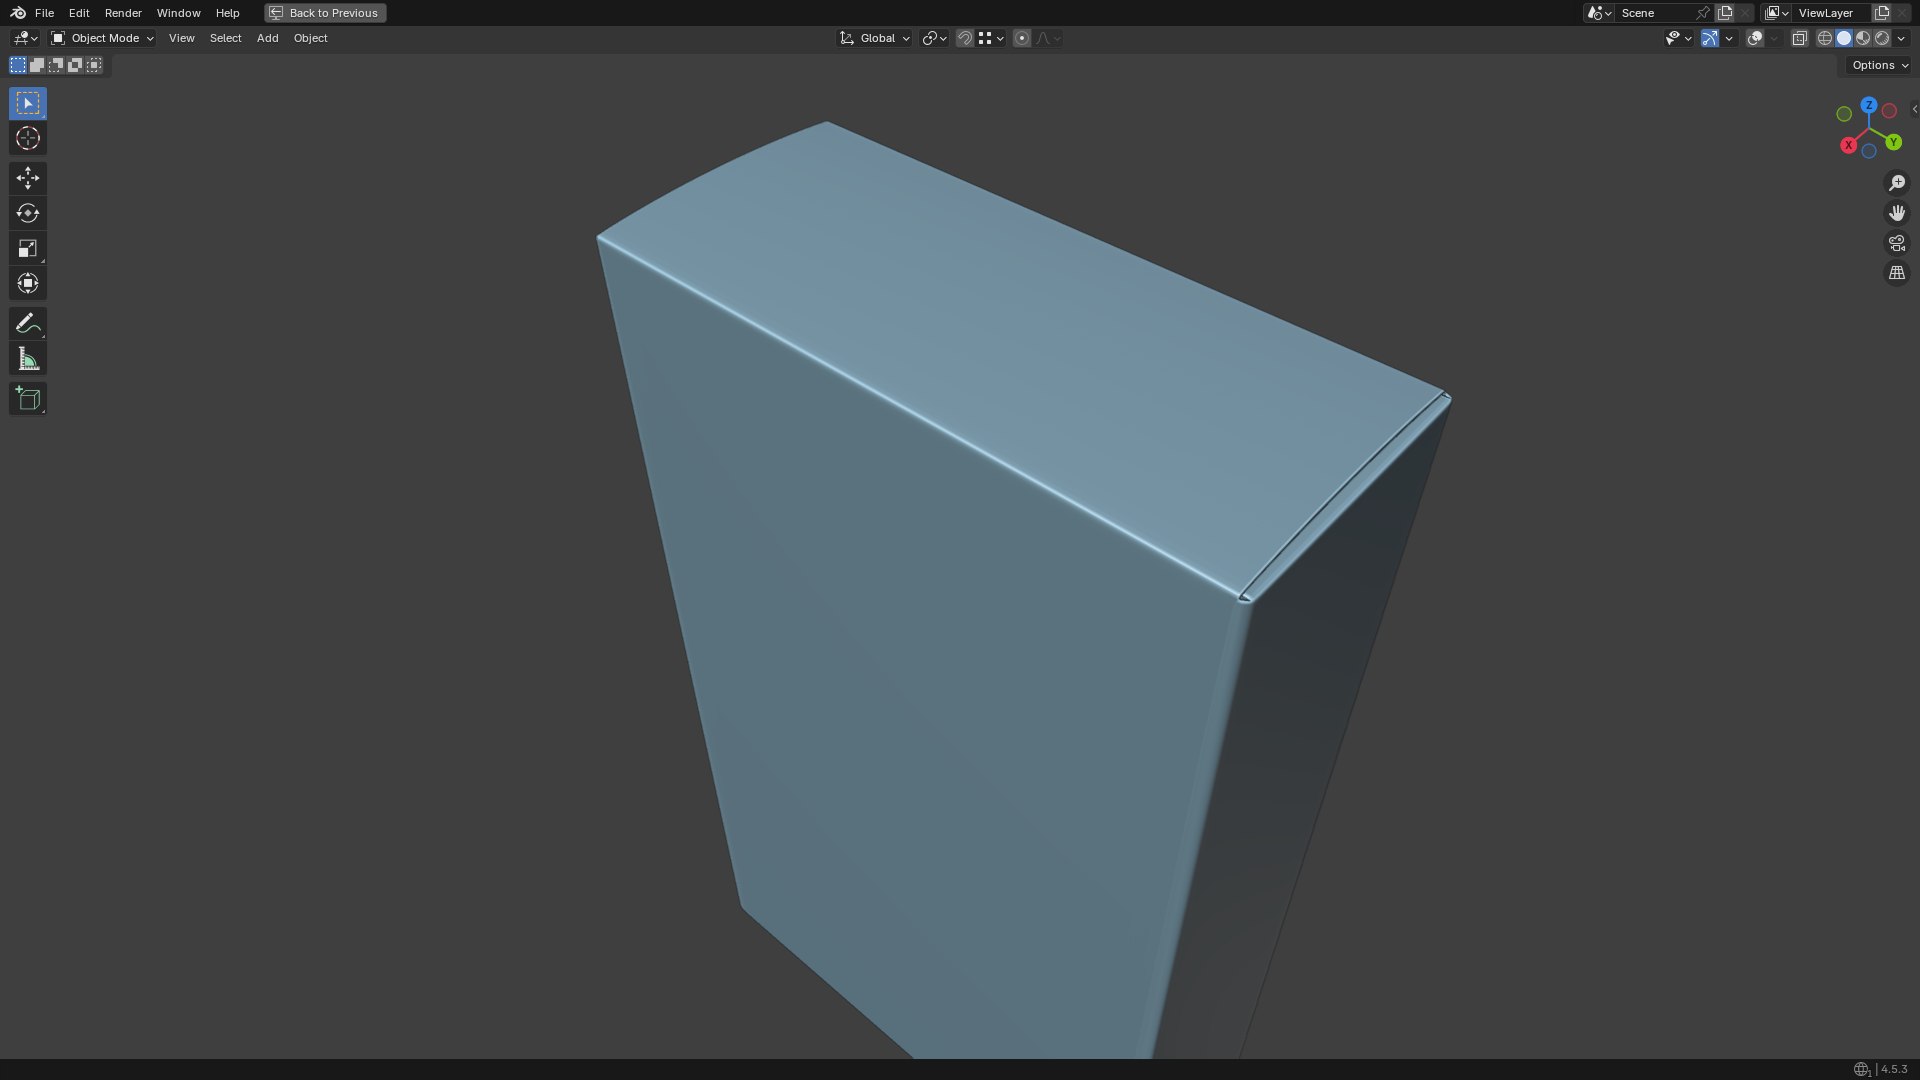
Task: Expand the sidebar with the small arrow
Action: [1914, 109]
